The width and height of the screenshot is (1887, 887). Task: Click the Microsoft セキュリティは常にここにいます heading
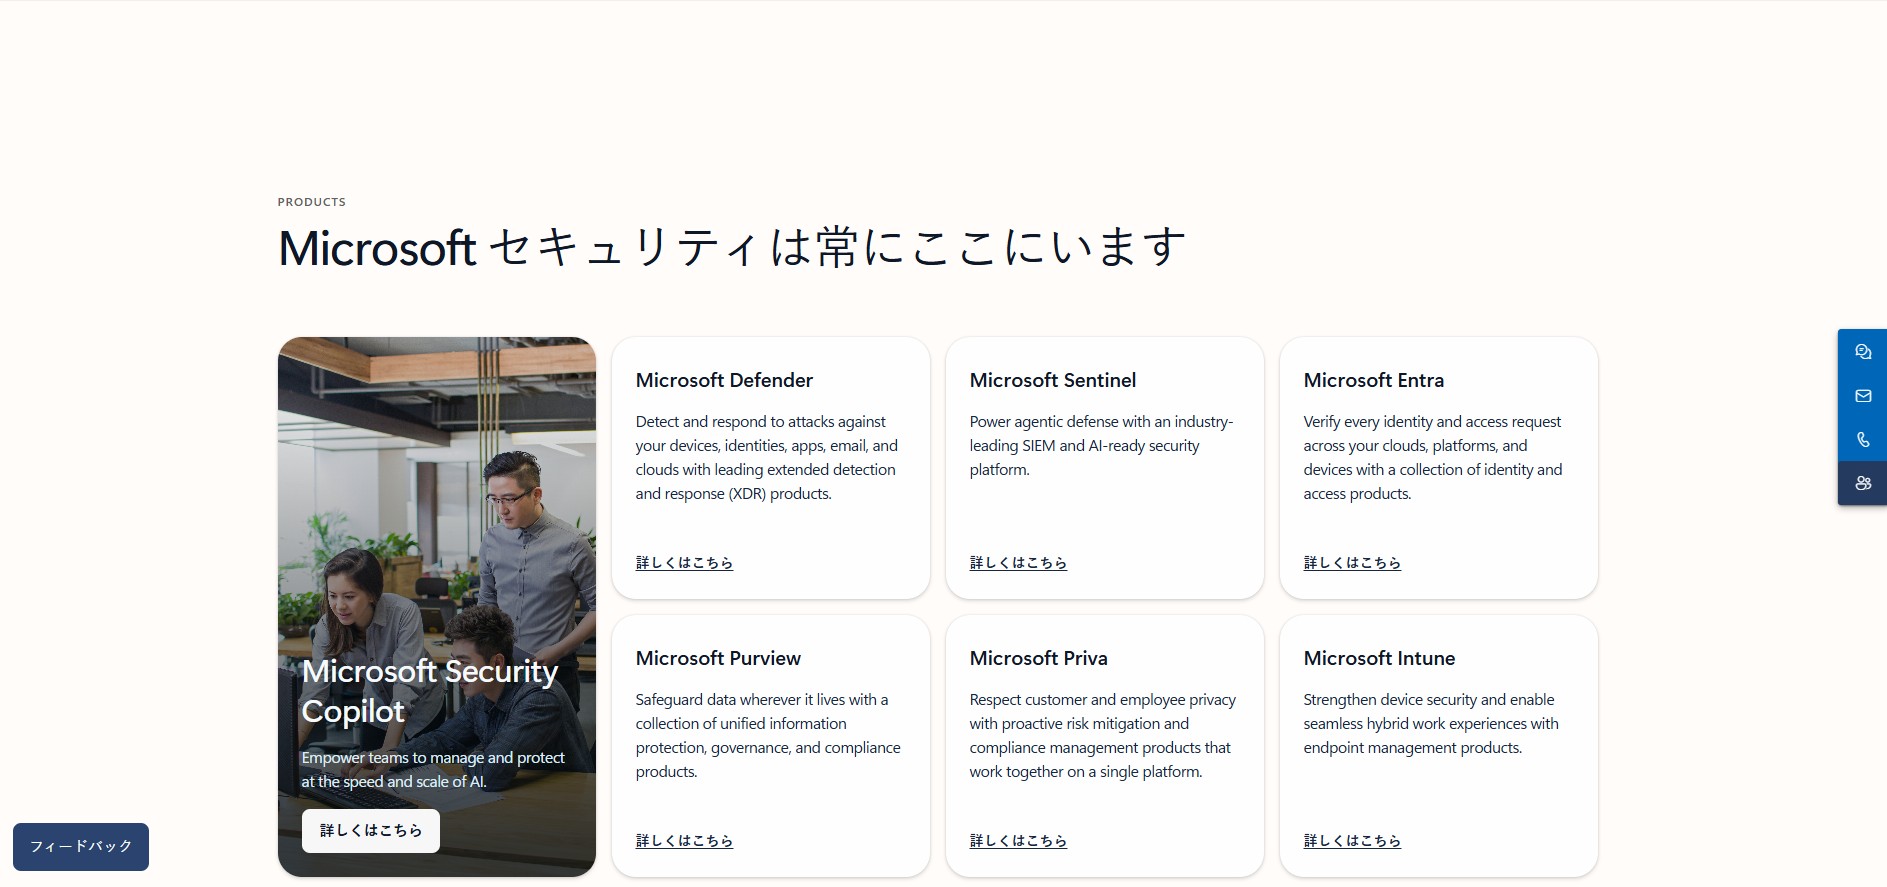coord(731,248)
